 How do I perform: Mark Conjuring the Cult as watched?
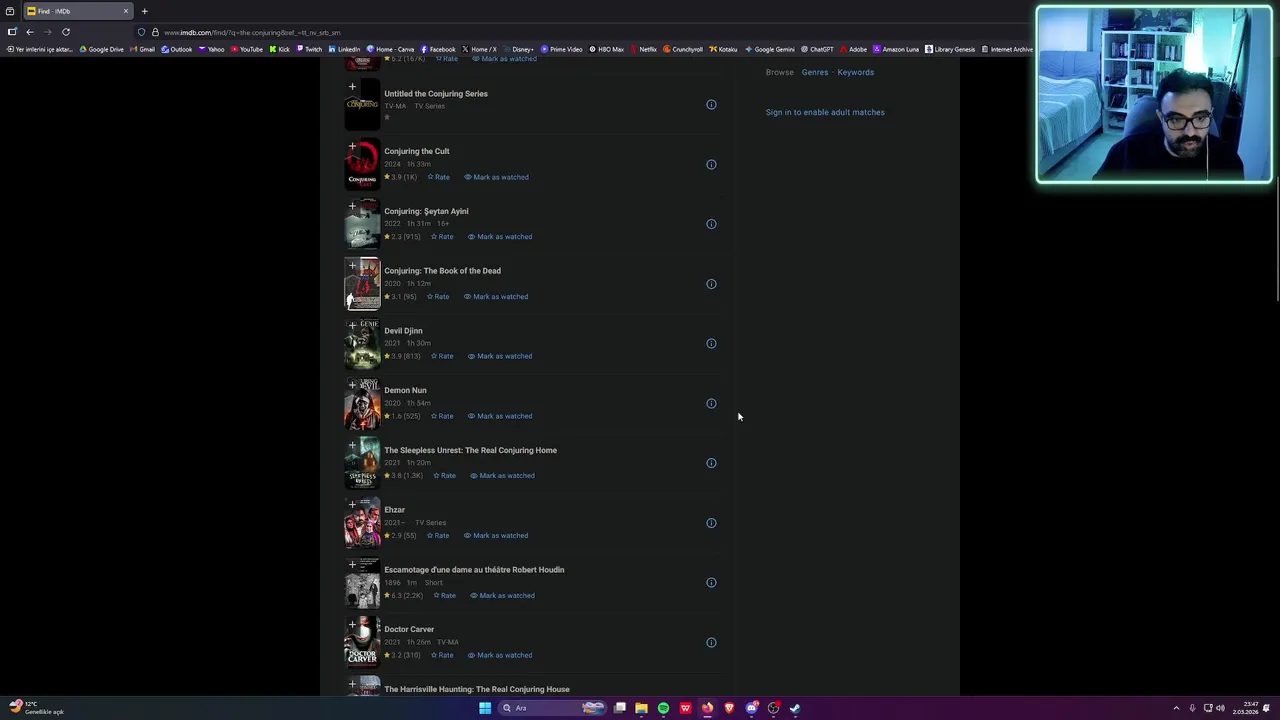pyautogui.click(x=496, y=177)
